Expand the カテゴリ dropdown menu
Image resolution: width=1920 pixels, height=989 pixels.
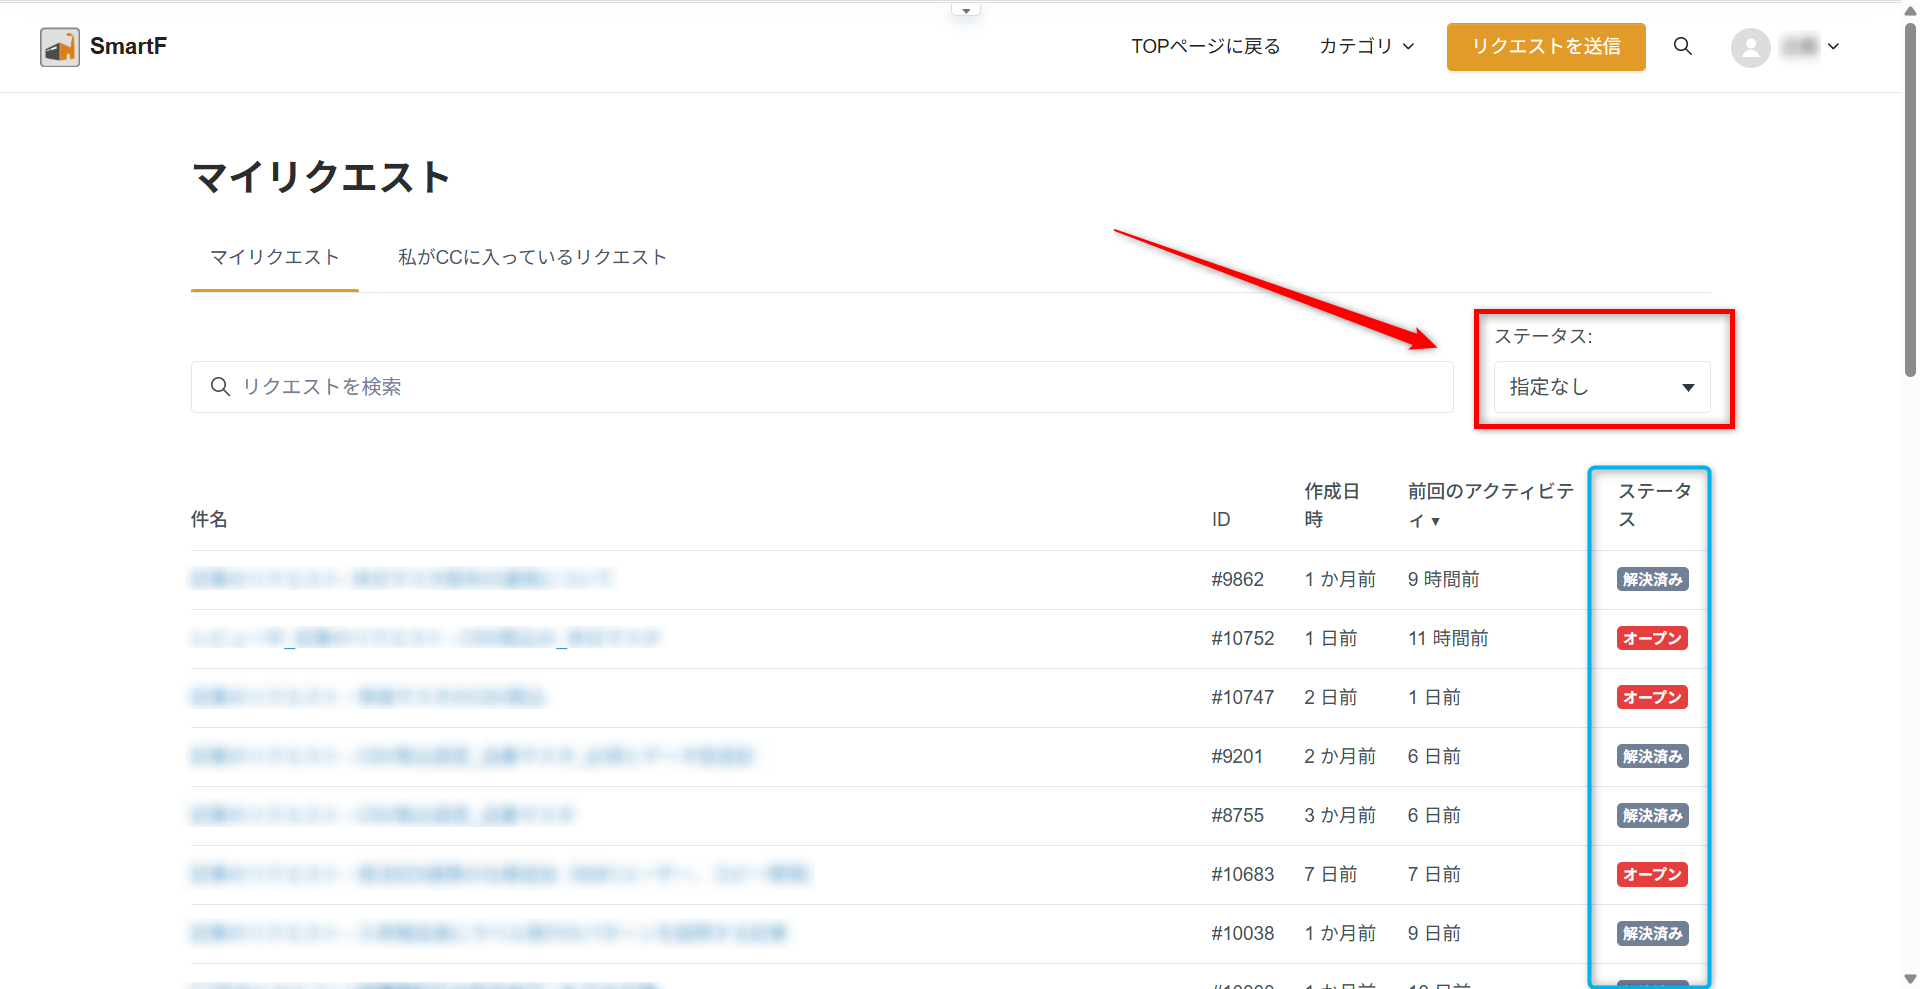pos(1366,47)
